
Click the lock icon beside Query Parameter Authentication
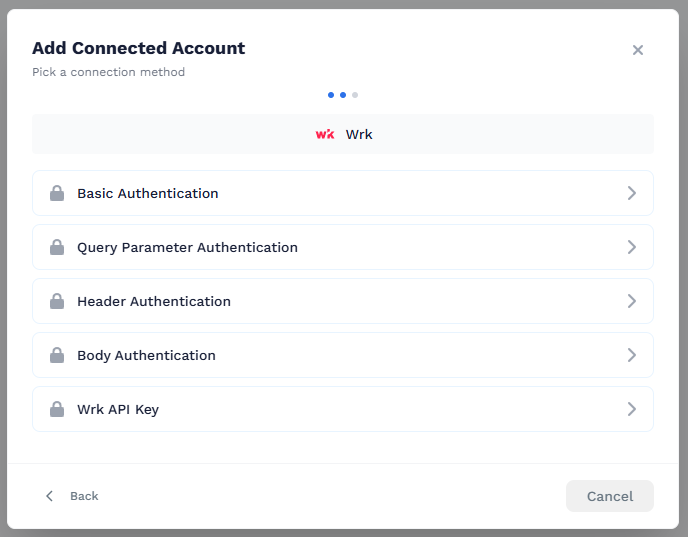click(x=57, y=247)
